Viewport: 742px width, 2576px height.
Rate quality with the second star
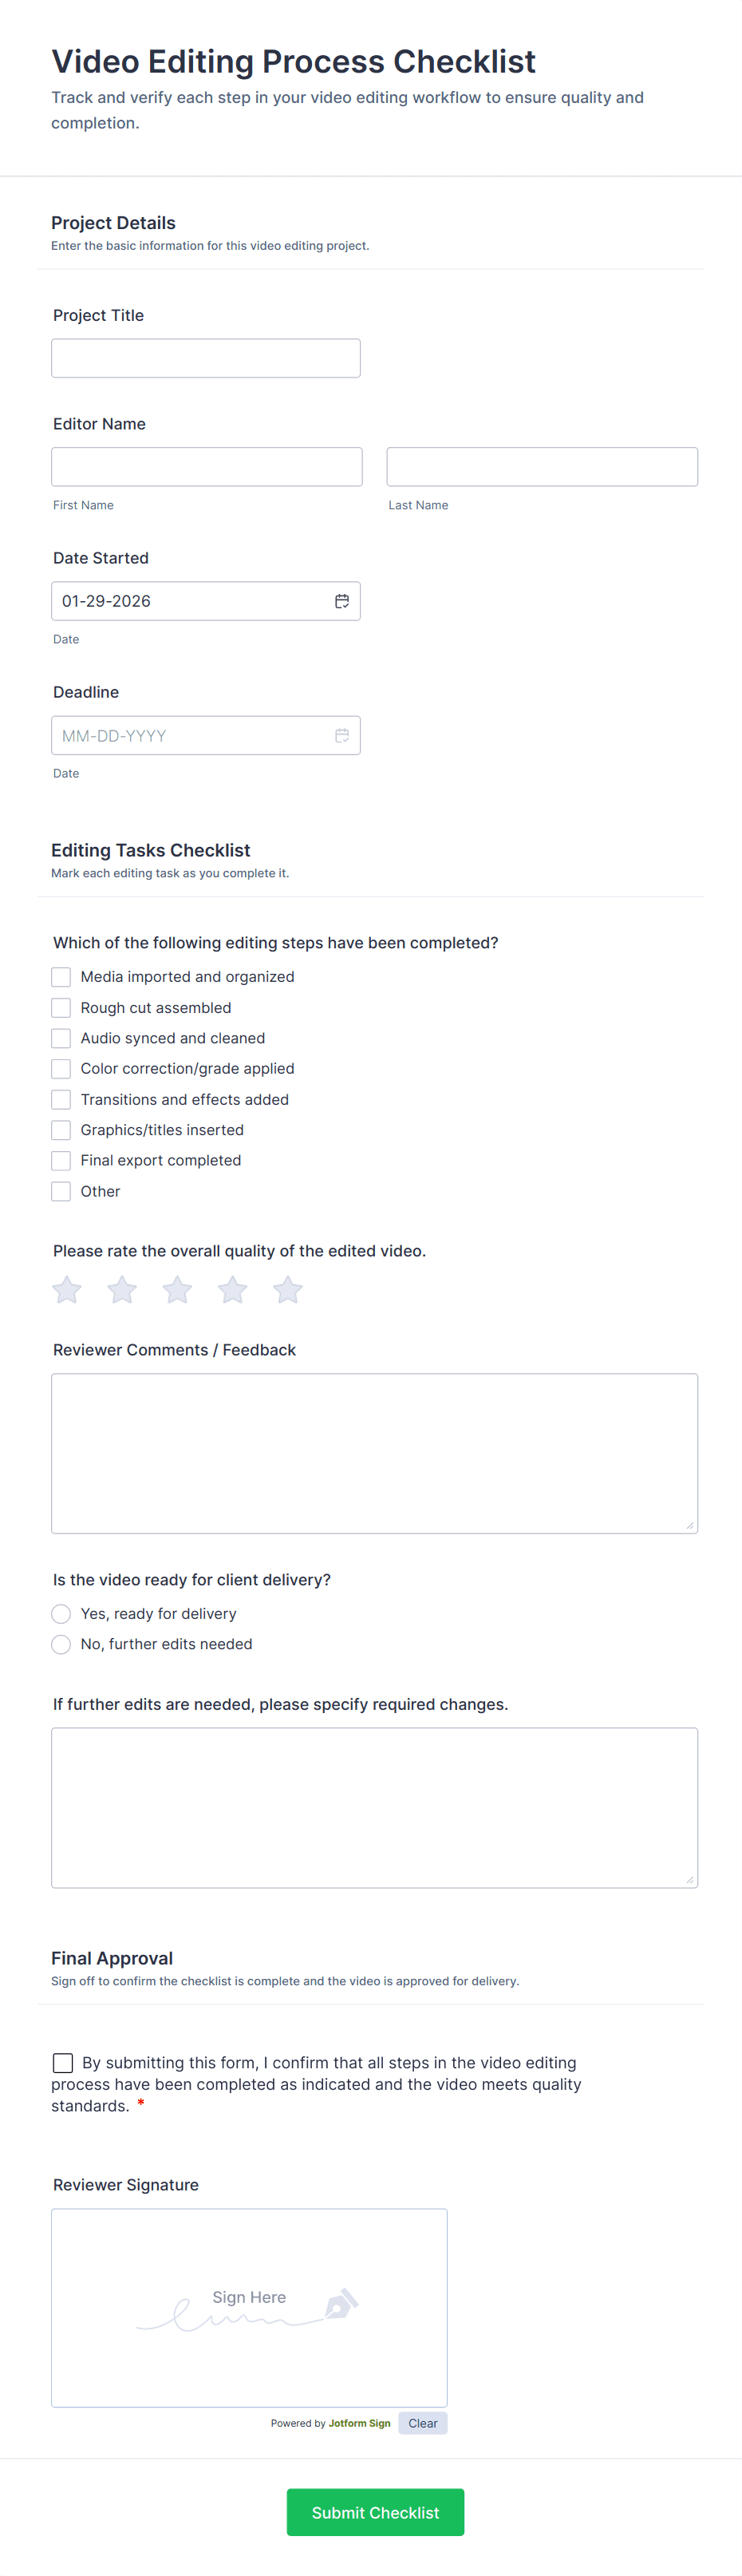coord(122,1290)
